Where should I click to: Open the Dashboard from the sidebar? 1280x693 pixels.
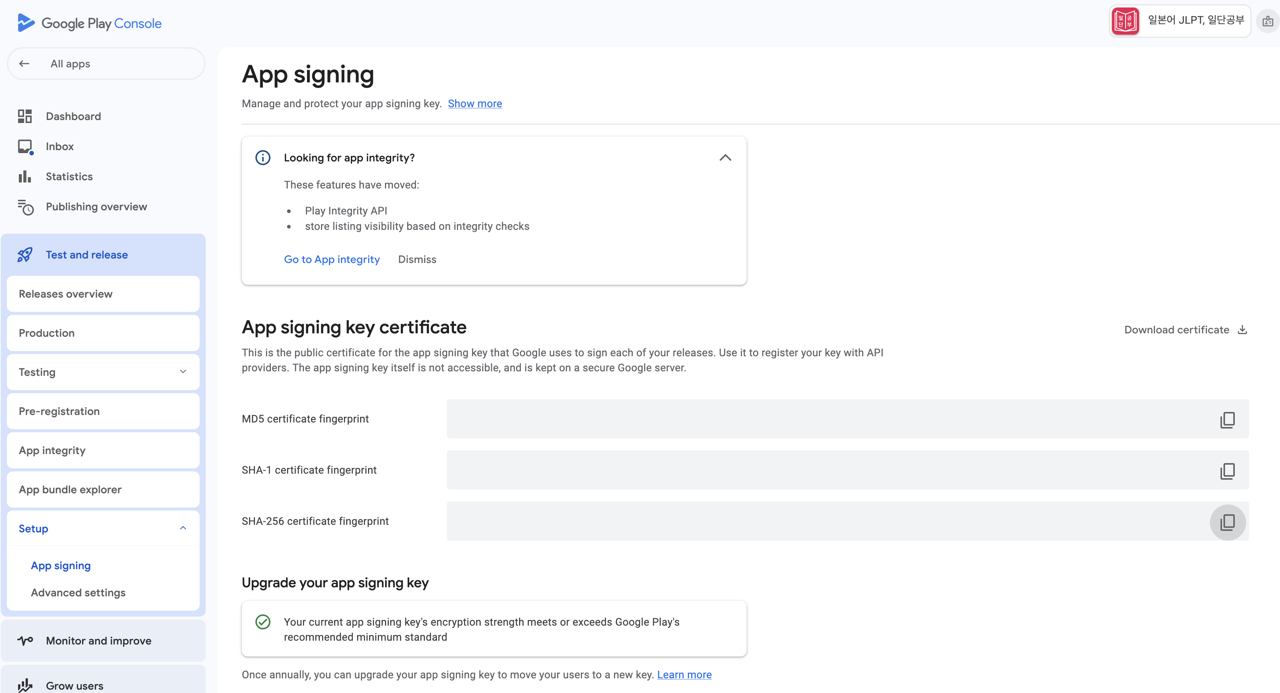(x=24, y=116)
